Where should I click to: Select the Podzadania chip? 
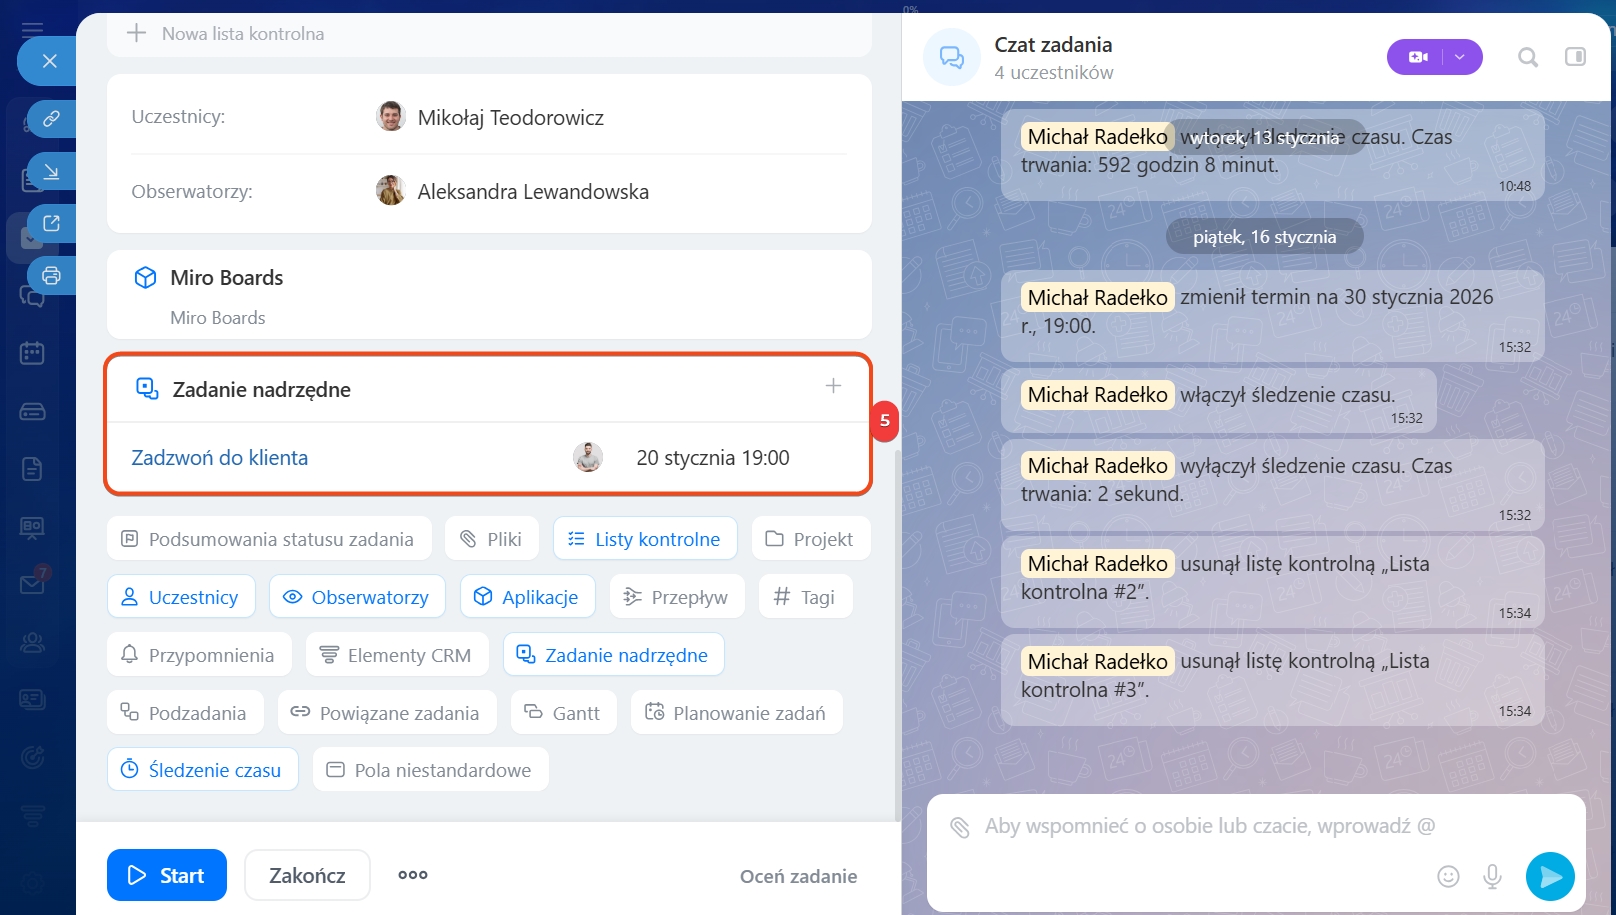pos(185,713)
